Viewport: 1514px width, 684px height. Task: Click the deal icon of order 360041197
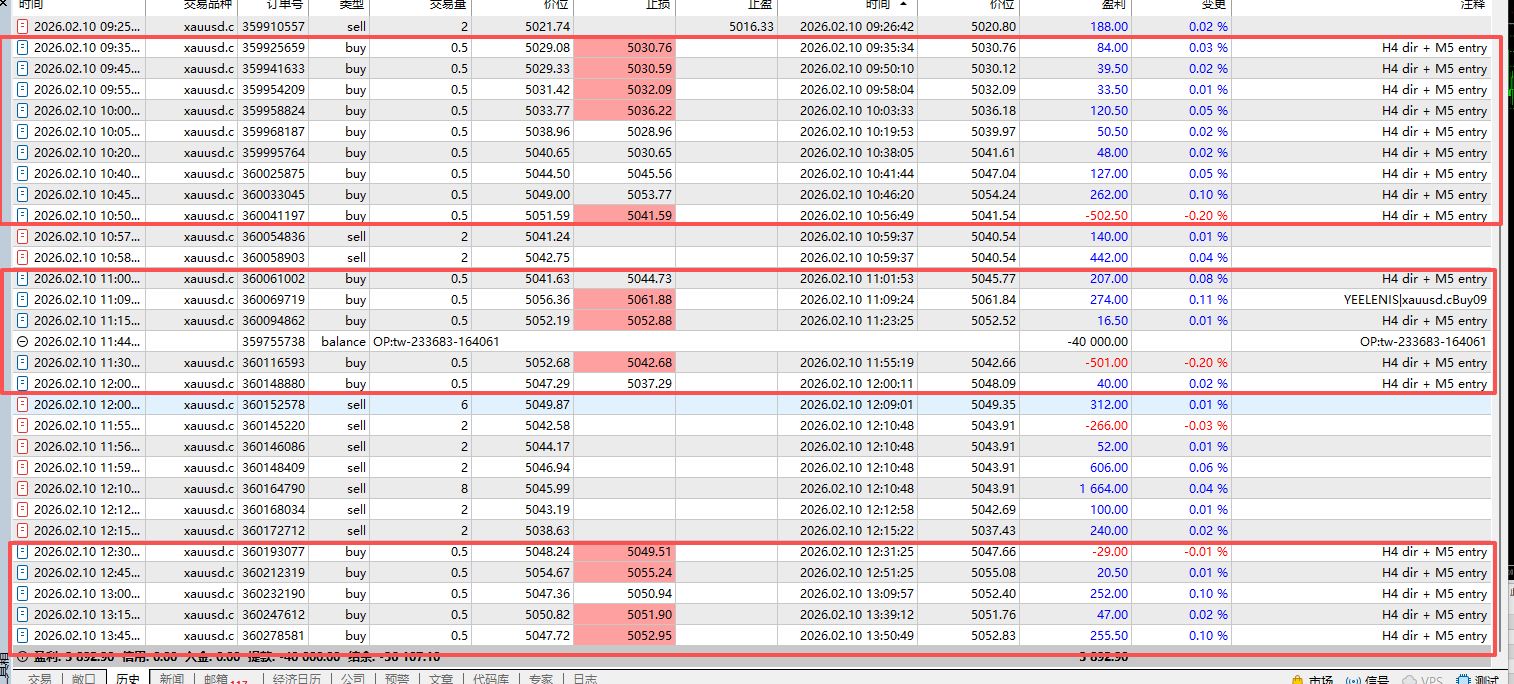click(x=23, y=216)
